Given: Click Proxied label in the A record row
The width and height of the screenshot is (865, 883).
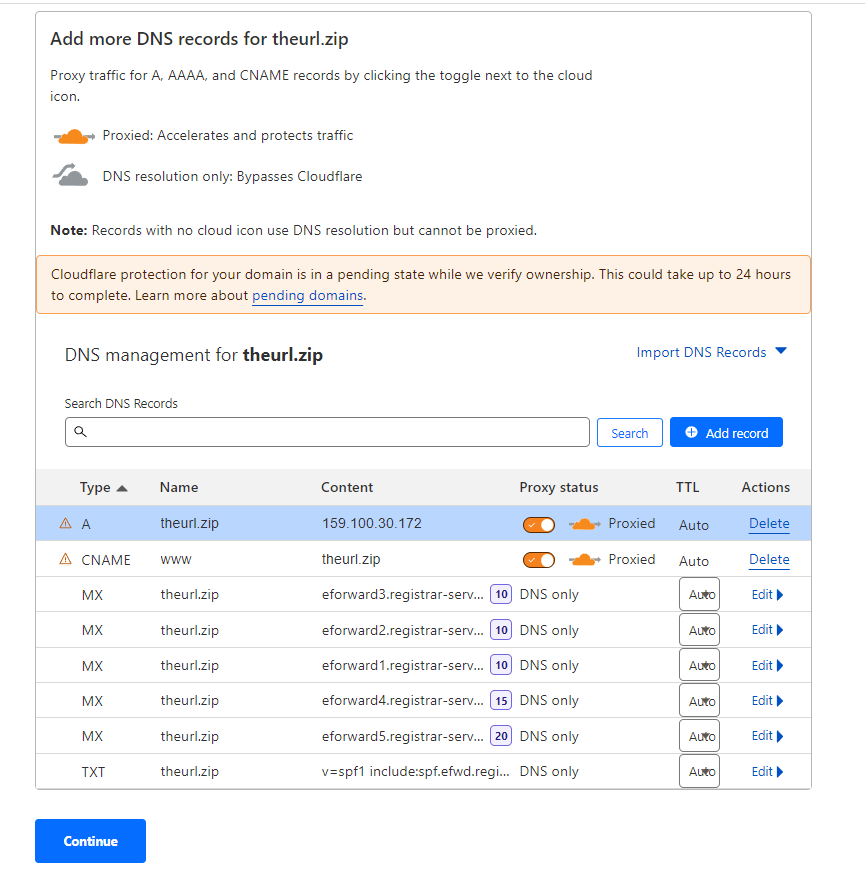Looking at the screenshot, I should [632, 523].
